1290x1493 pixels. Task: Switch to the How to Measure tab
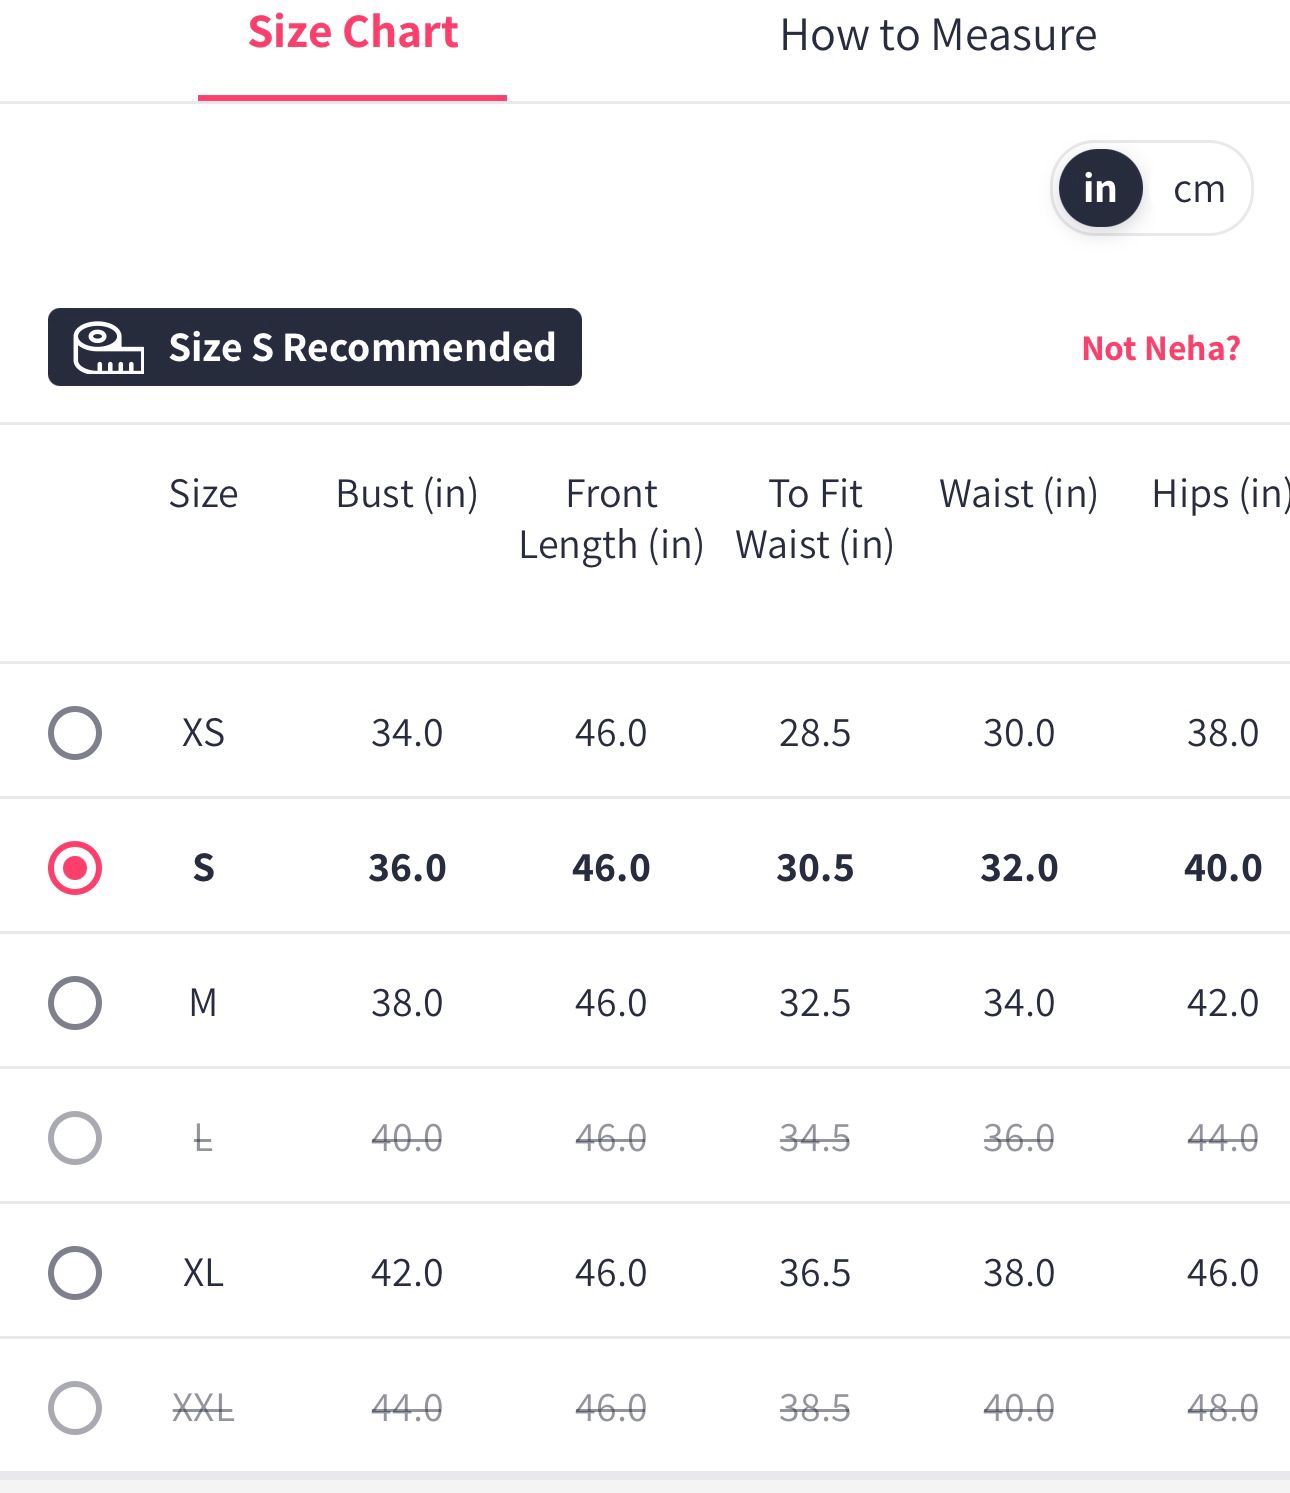tap(937, 36)
